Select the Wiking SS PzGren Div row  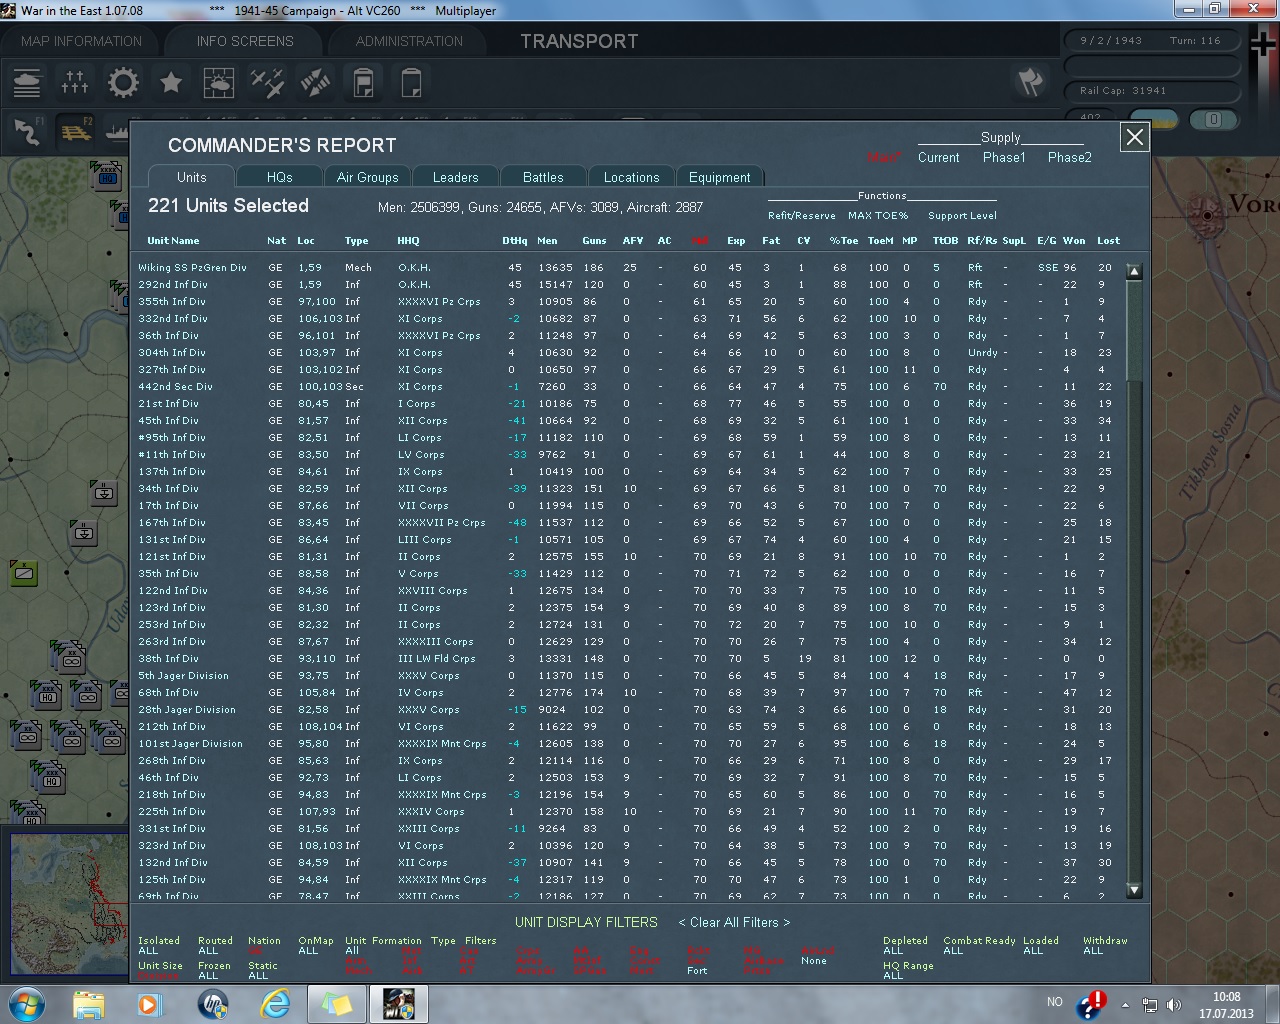tap(630, 267)
